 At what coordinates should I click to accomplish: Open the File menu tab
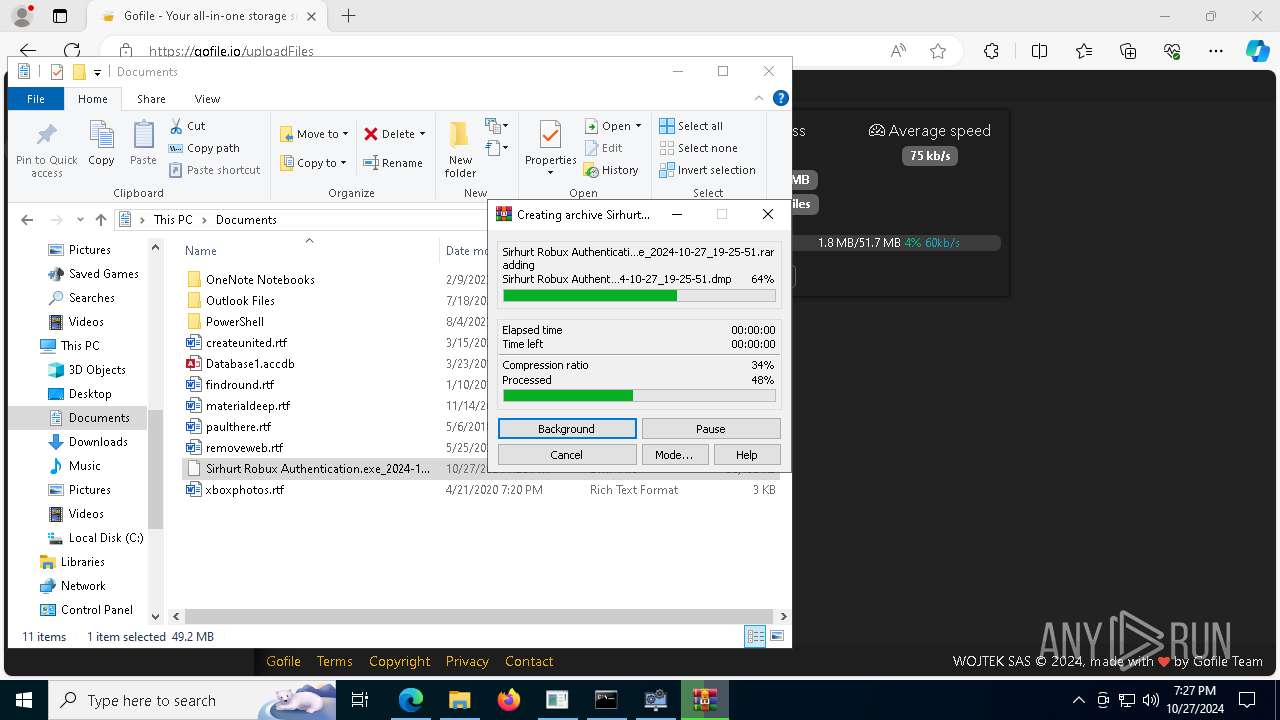[x=35, y=99]
